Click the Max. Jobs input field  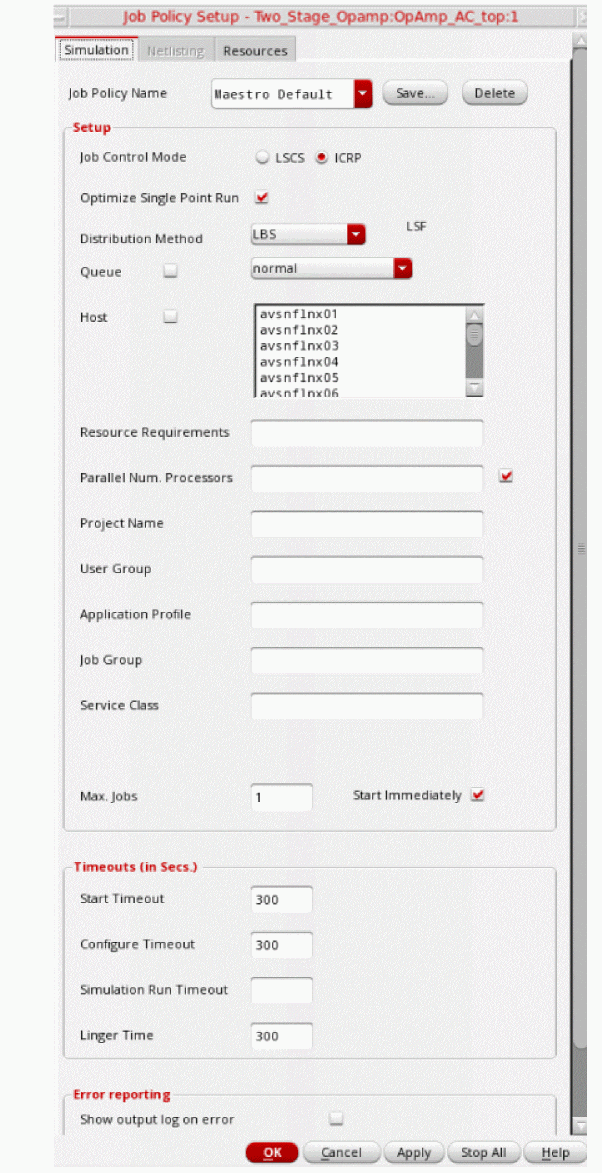(x=281, y=797)
